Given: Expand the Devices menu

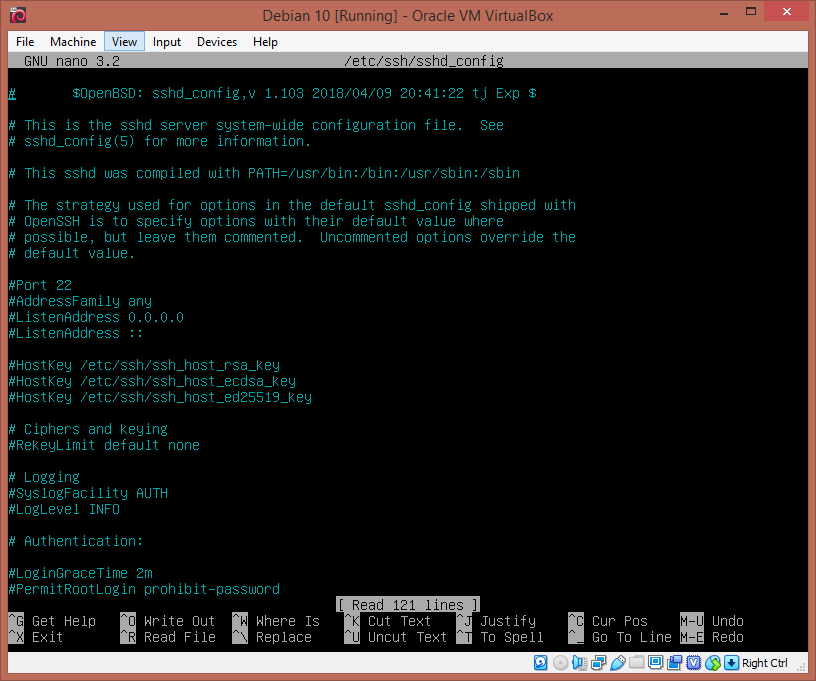Looking at the screenshot, I should coord(217,42).
